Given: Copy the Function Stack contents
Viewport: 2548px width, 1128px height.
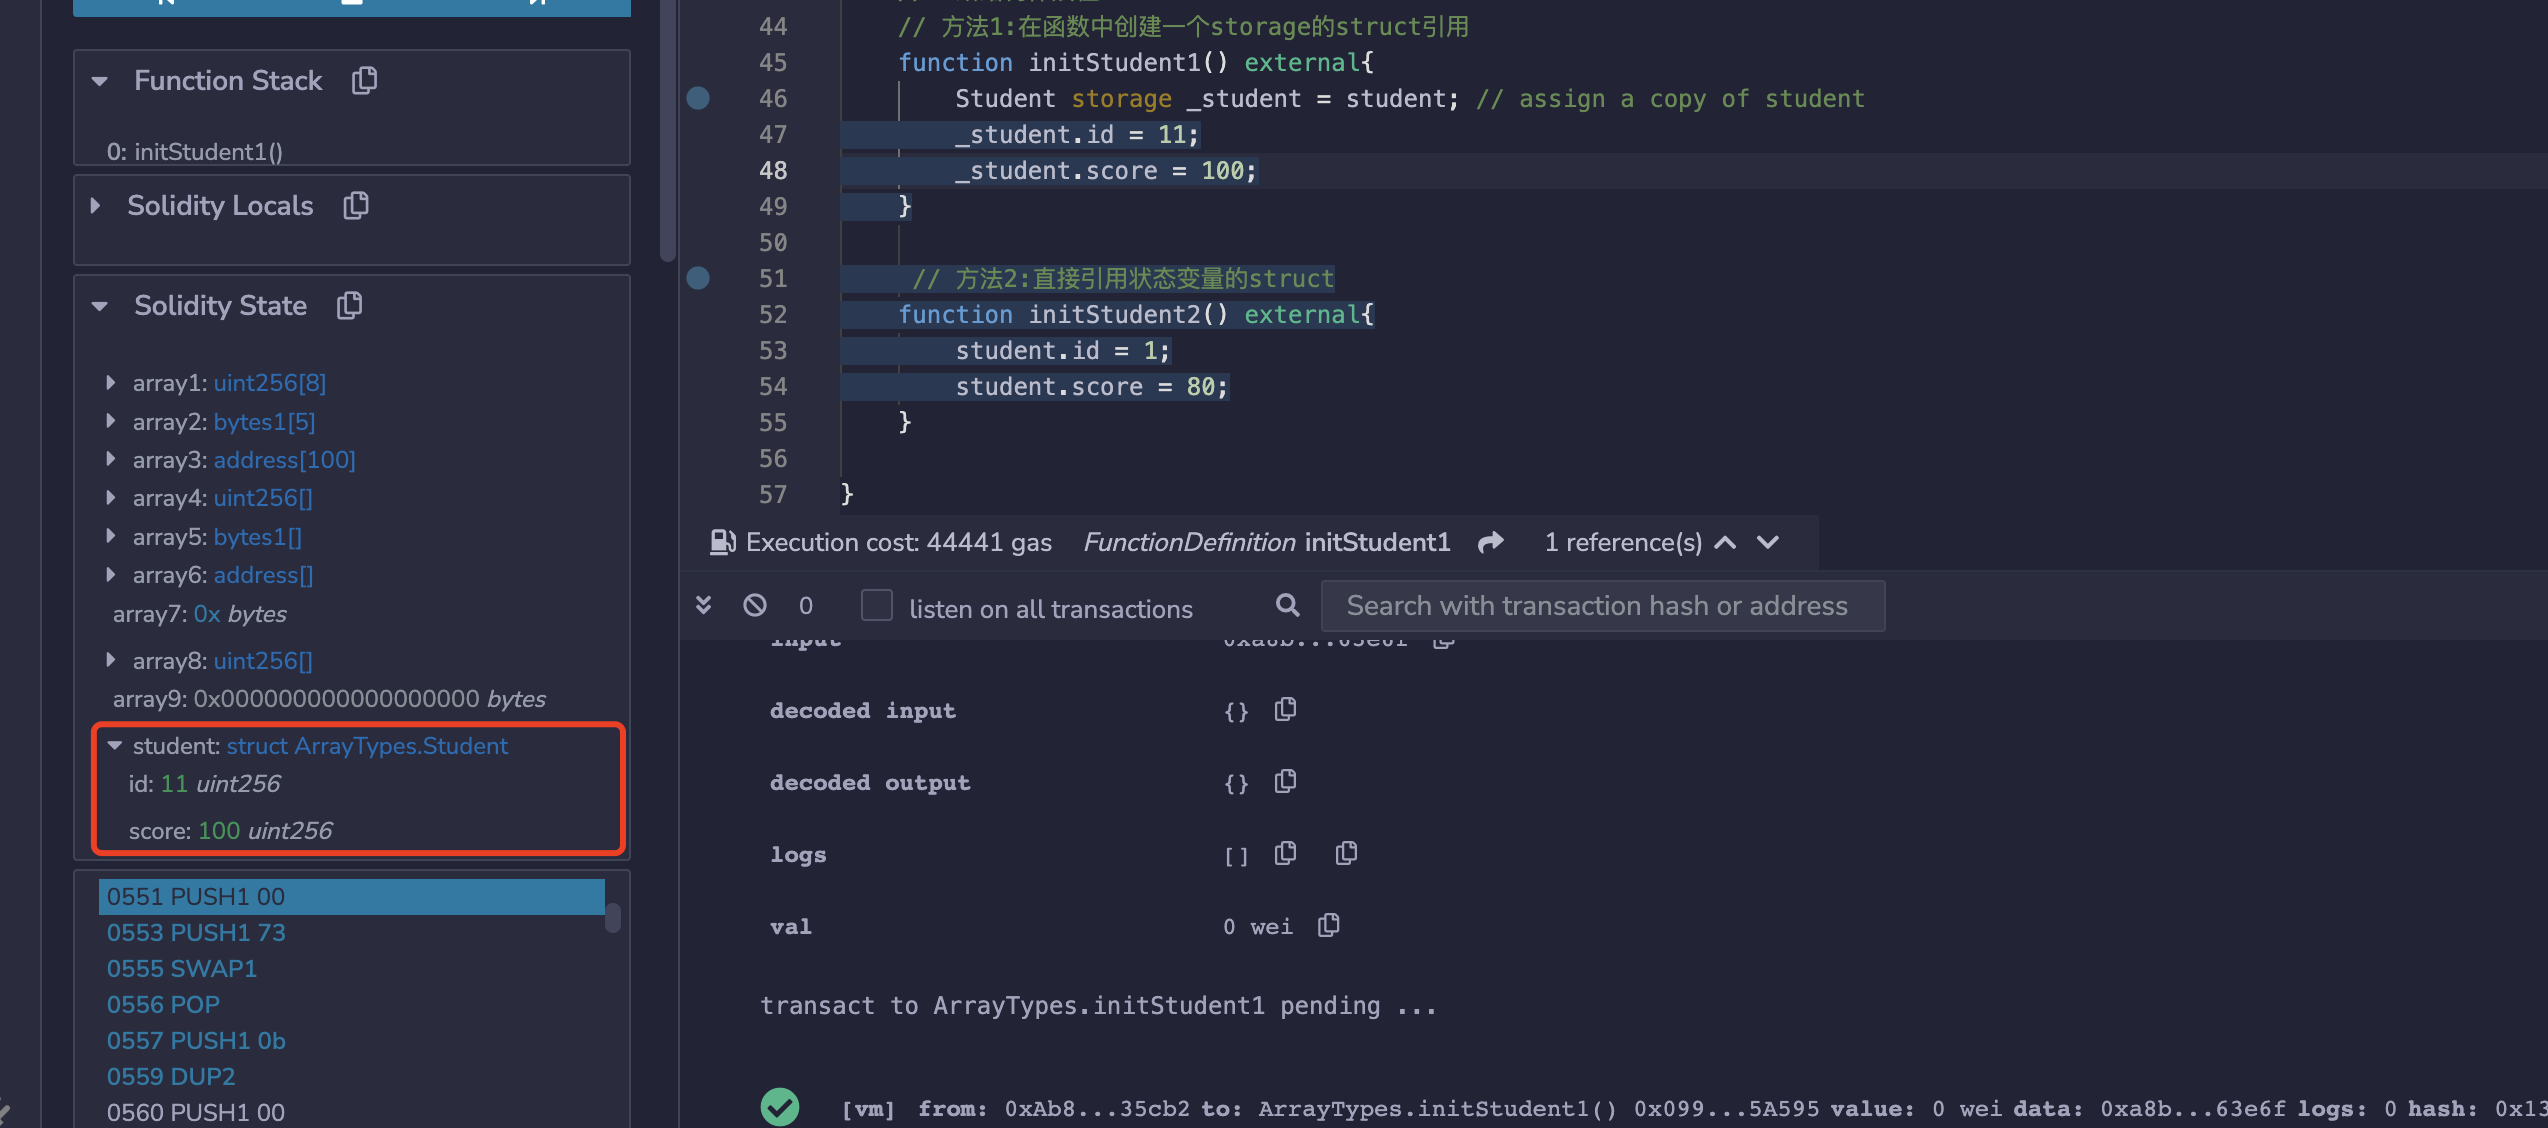Looking at the screenshot, I should click(363, 80).
